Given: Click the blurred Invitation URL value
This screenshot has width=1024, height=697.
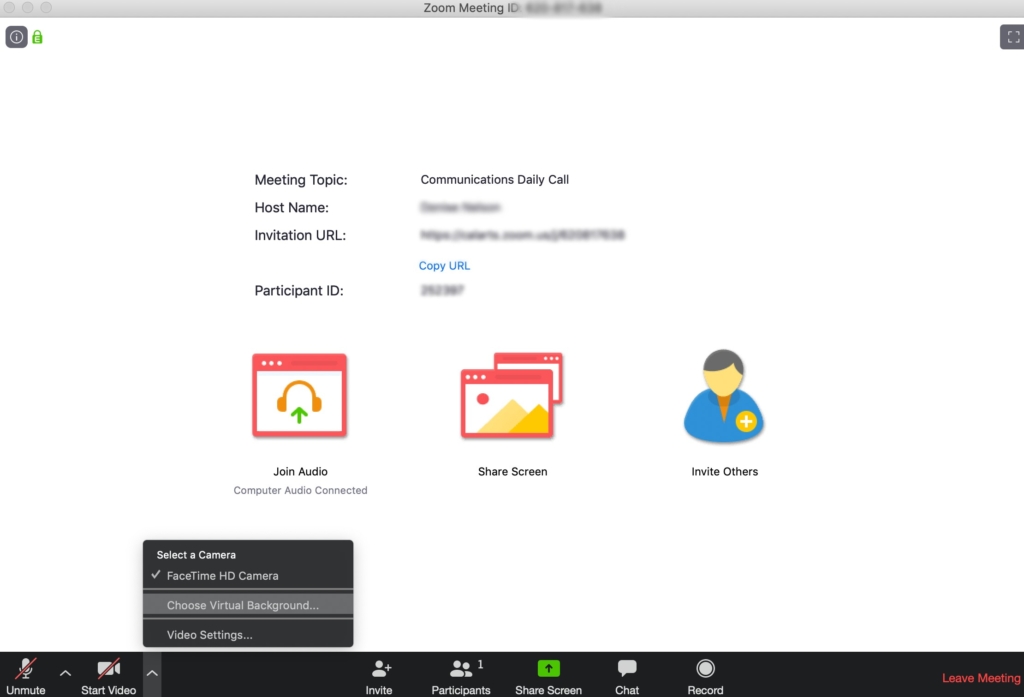Looking at the screenshot, I should (522, 235).
